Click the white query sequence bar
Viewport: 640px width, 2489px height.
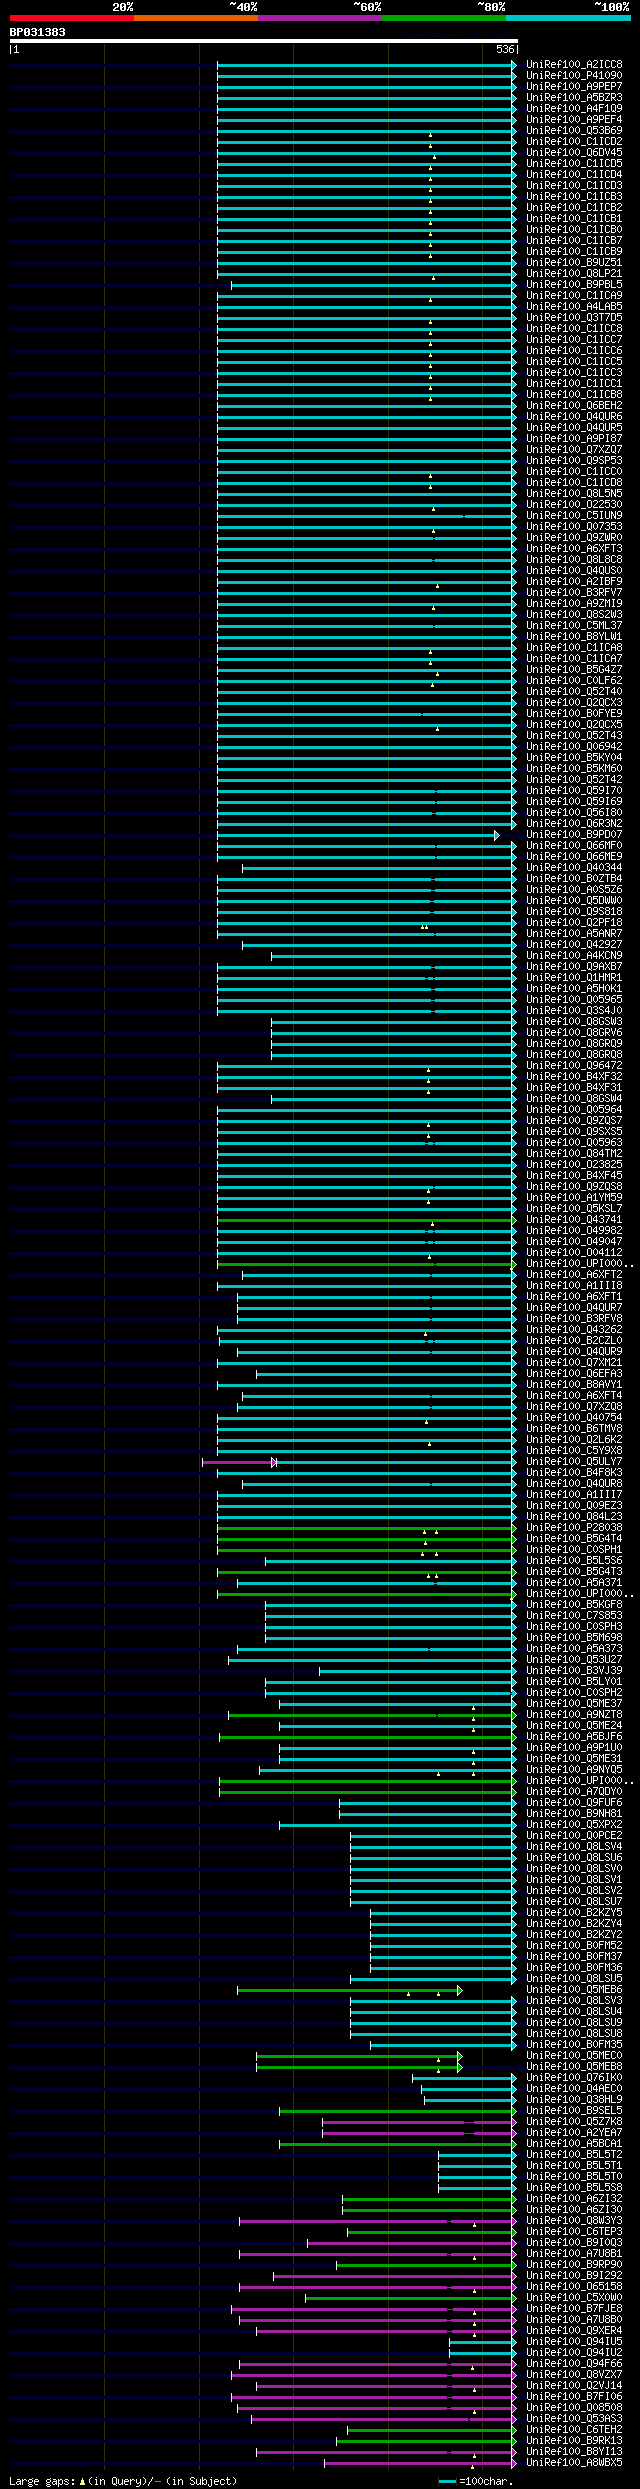[x=263, y=42]
